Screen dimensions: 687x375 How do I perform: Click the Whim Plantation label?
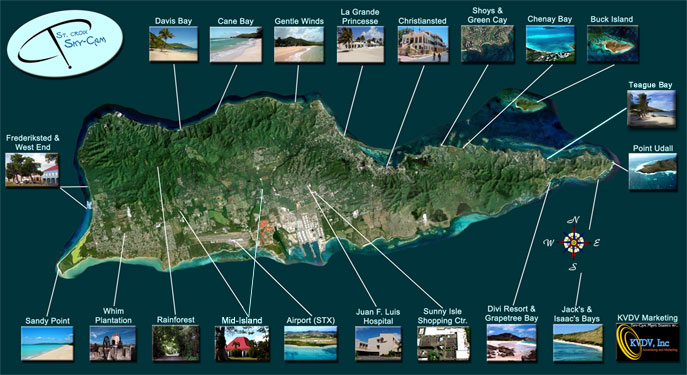(113, 316)
